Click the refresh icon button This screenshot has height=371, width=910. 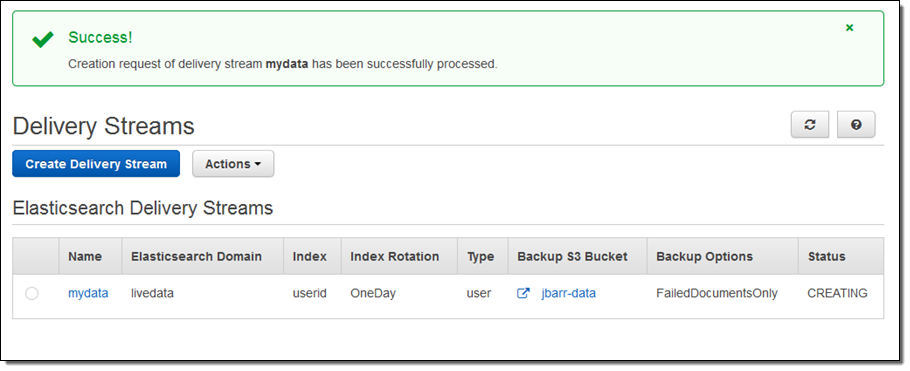810,124
